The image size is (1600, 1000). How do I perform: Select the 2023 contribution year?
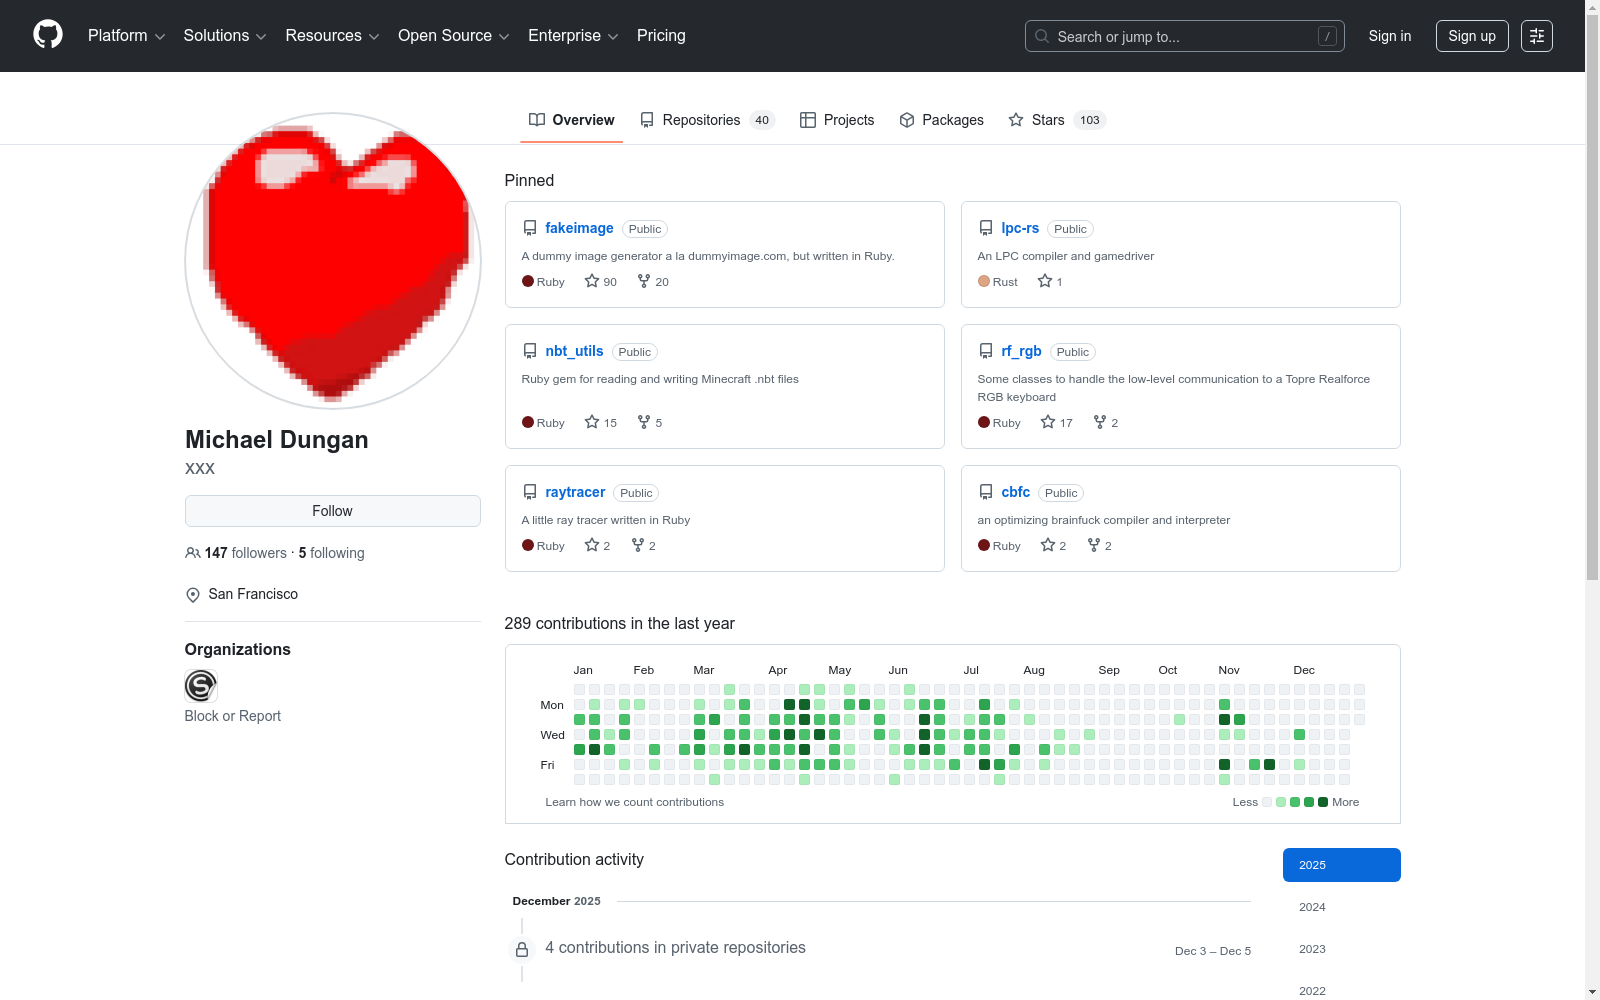[x=1342, y=949]
